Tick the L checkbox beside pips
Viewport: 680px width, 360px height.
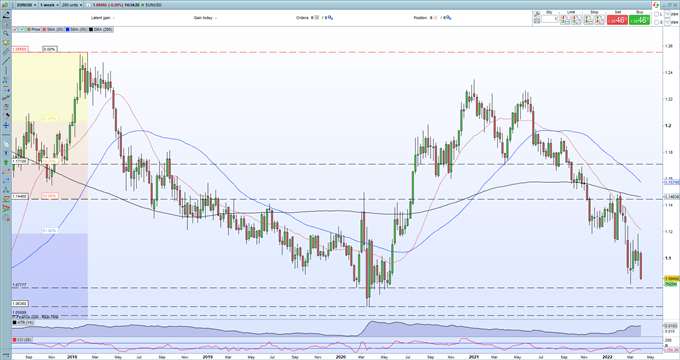(x=656, y=14)
